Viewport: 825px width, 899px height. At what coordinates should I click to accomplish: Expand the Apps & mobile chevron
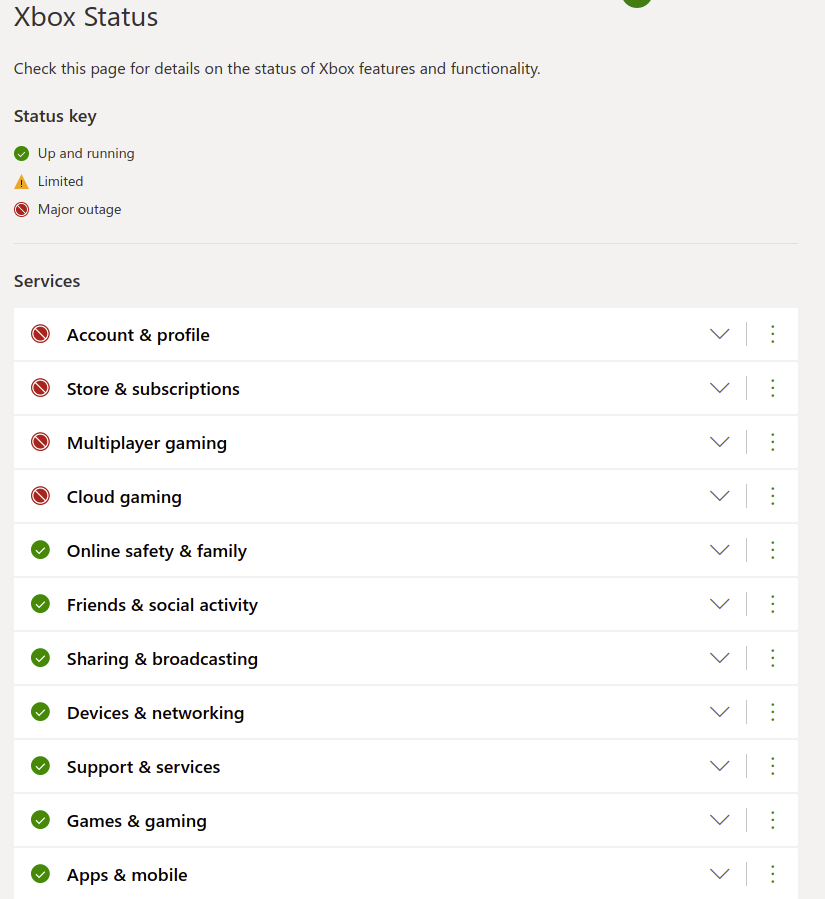point(720,874)
